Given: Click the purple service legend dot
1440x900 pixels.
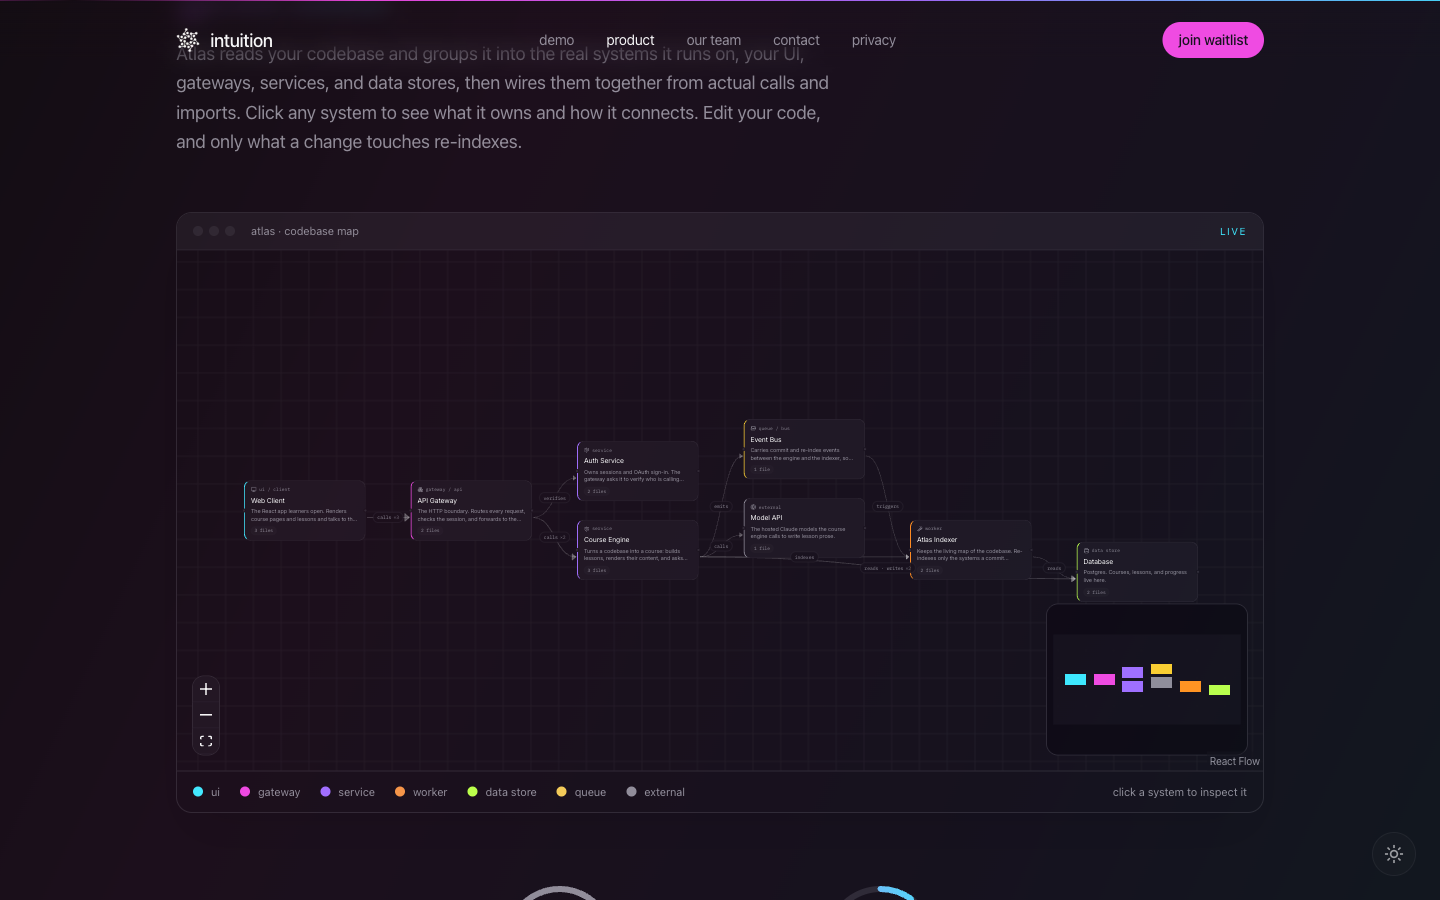Looking at the screenshot, I should pyautogui.click(x=325, y=792).
